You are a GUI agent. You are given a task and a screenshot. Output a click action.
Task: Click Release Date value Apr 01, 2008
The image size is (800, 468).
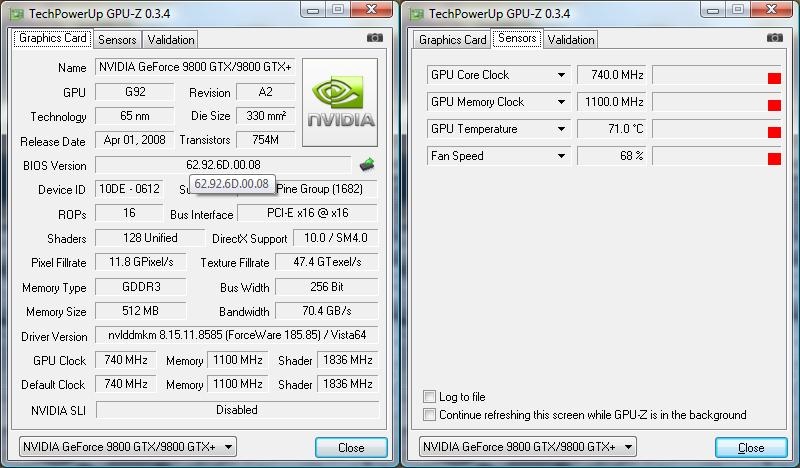click(x=135, y=140)
